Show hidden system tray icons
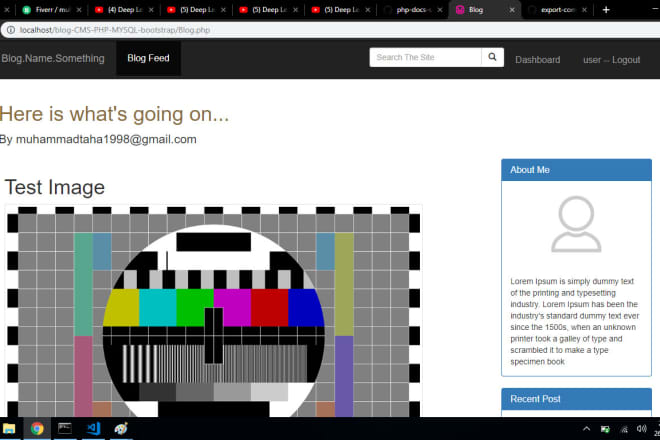Screen dimensions: 660x440 coord(586,429)
